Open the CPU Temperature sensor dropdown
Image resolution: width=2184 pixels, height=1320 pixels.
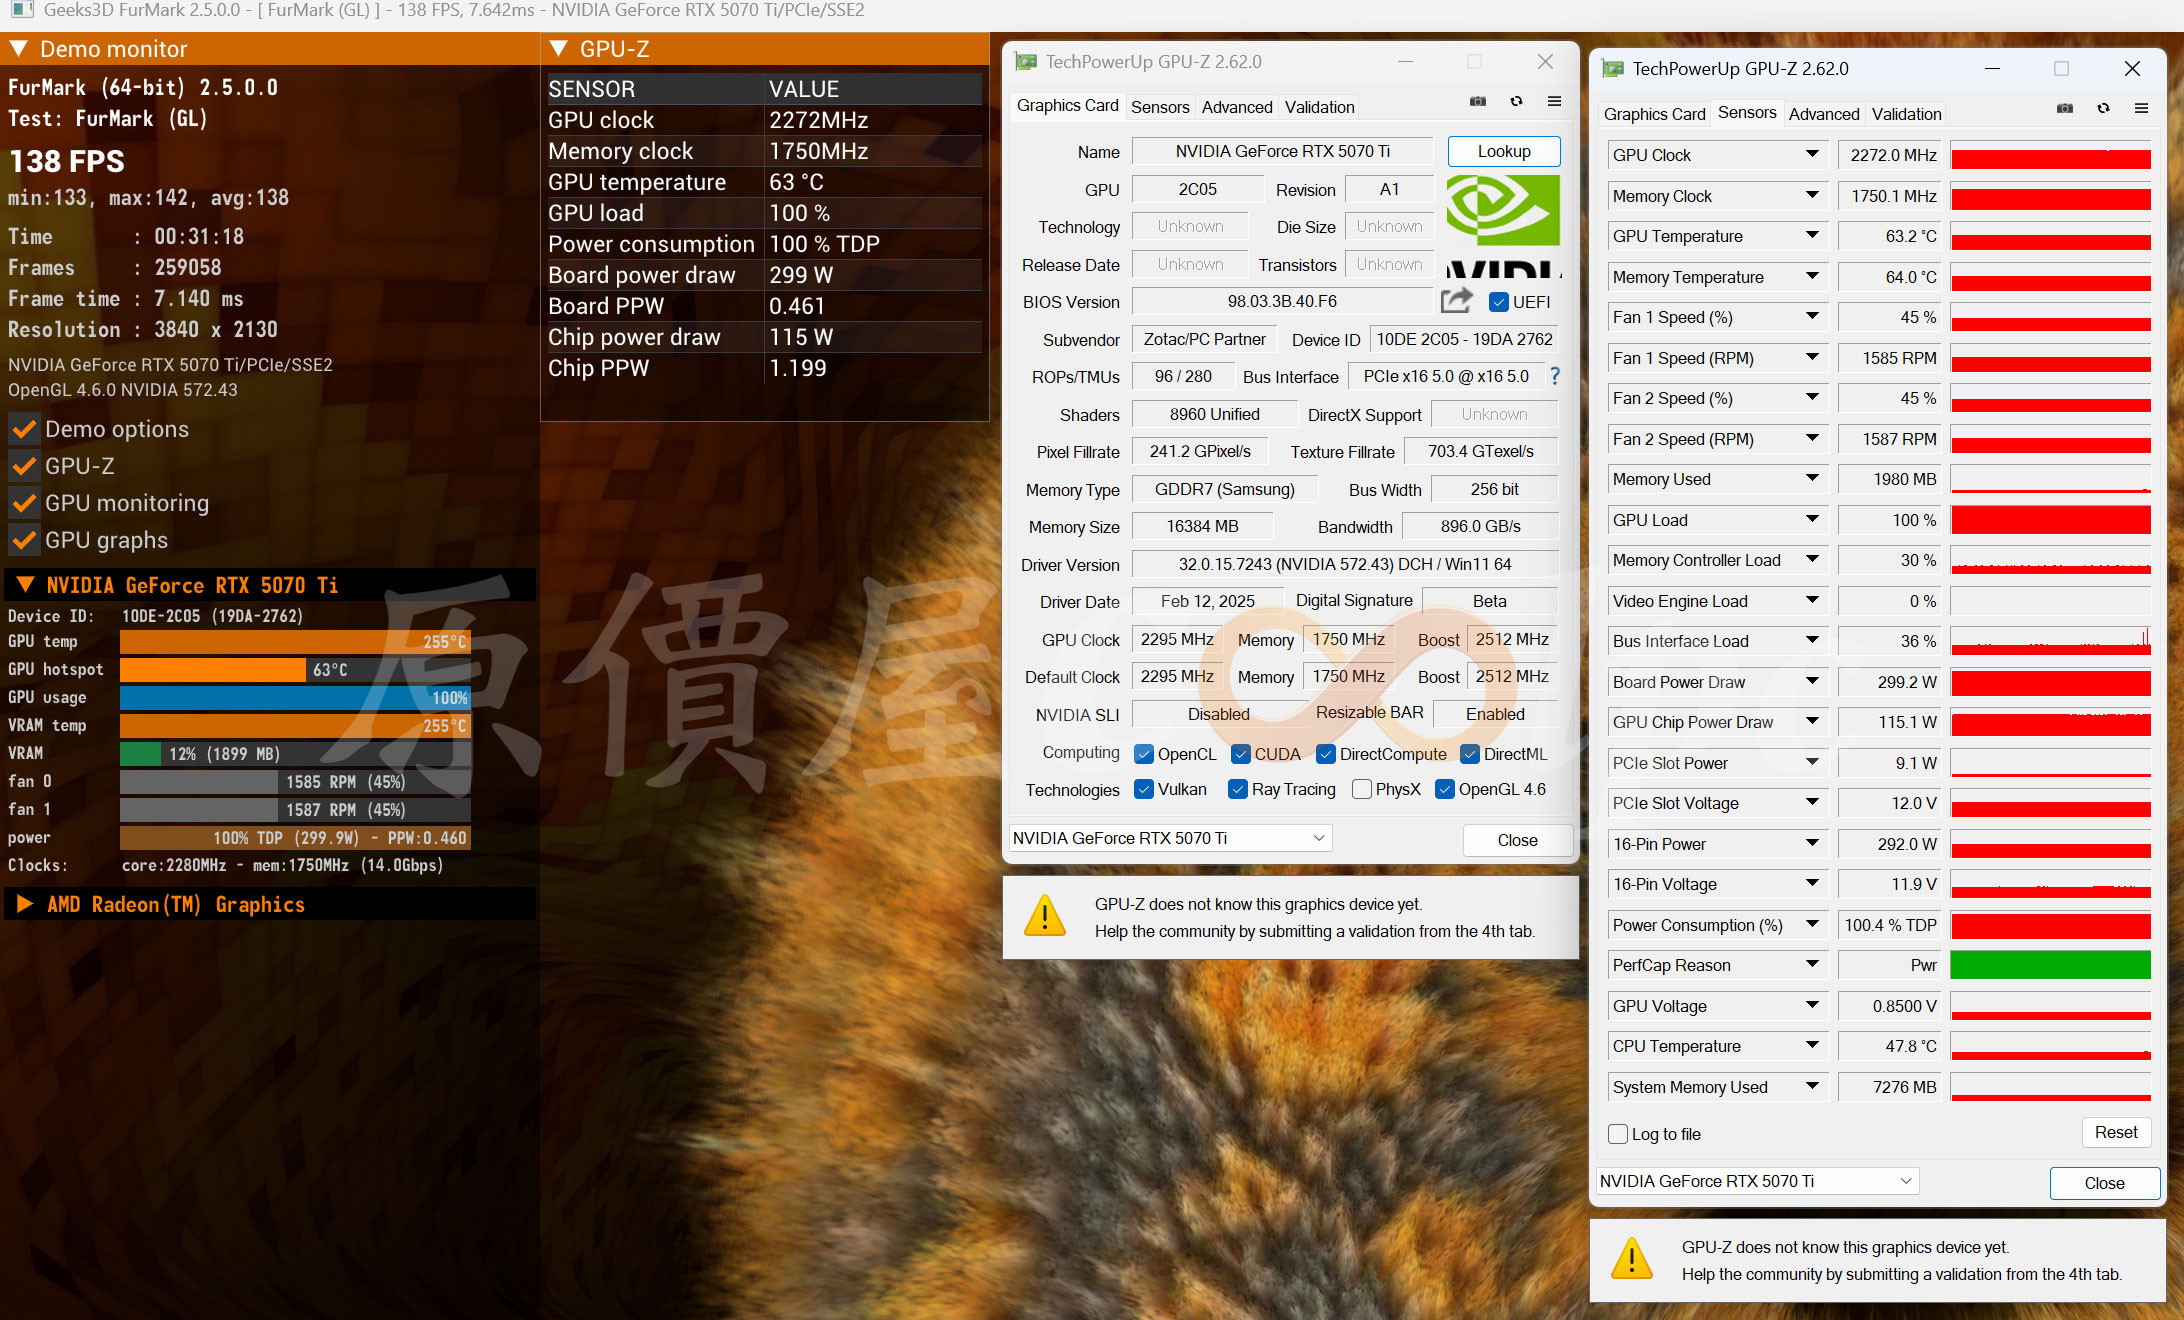[x=1812, y=1045]
